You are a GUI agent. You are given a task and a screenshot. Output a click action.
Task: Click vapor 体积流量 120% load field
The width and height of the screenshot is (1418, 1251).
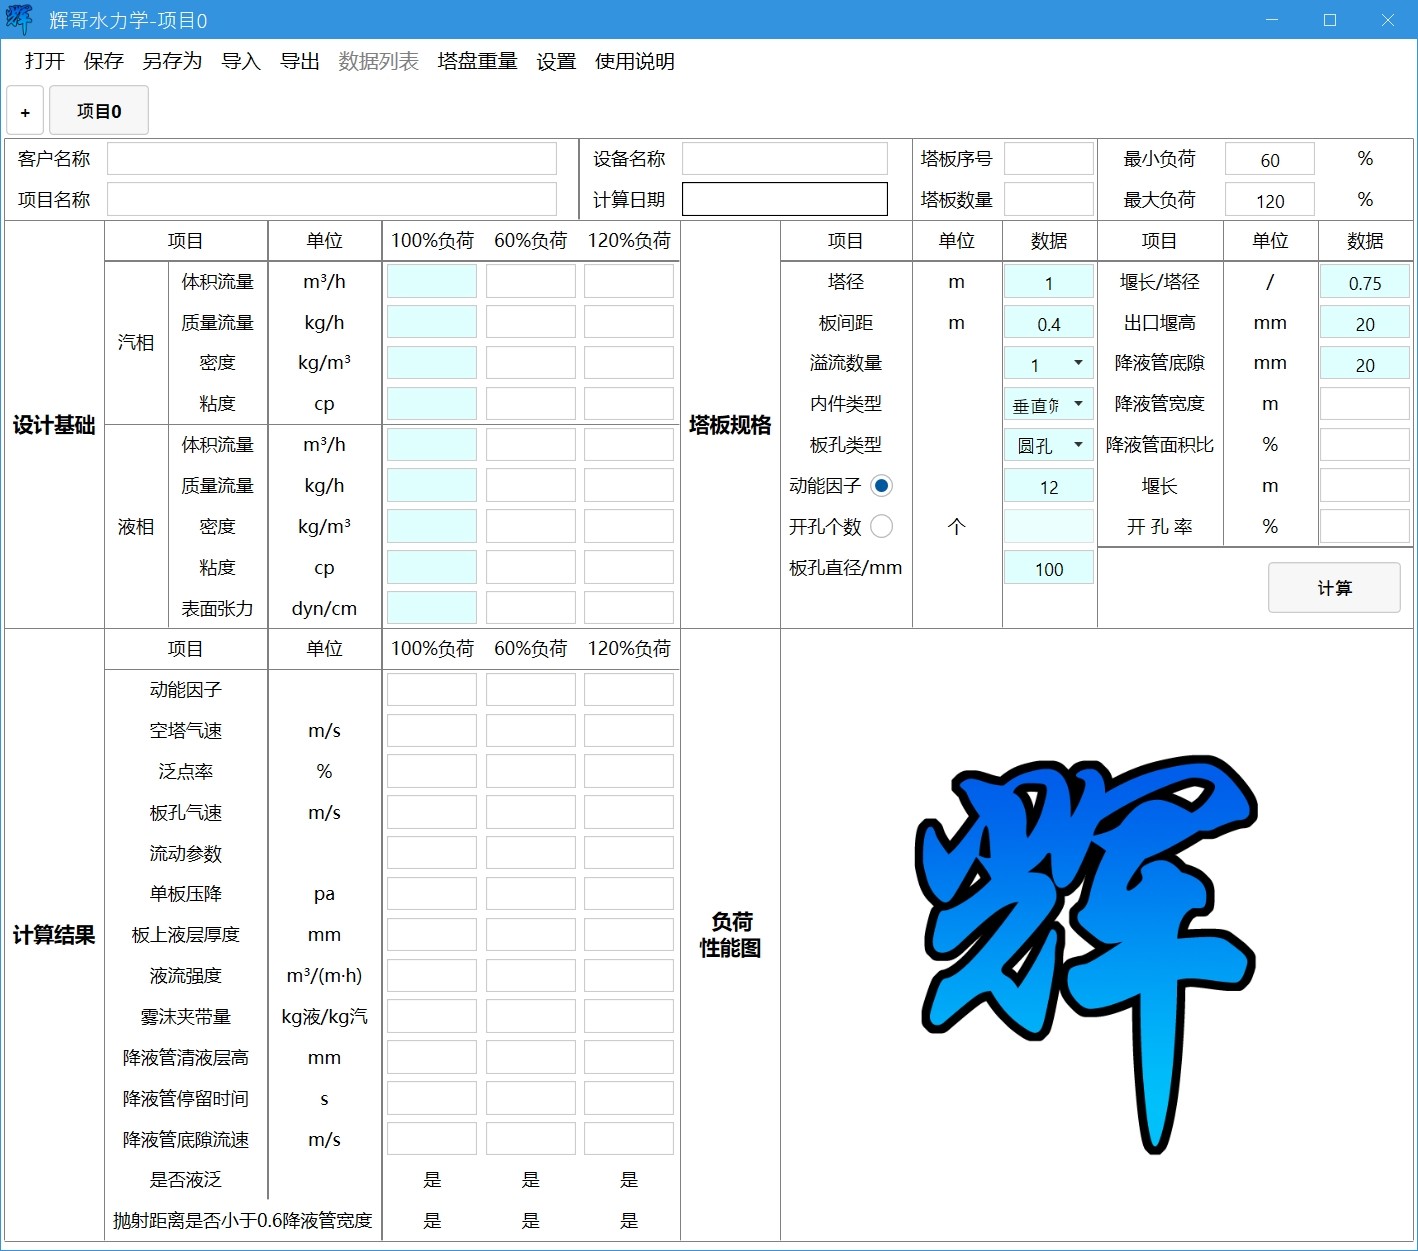(x=629, y=282)
